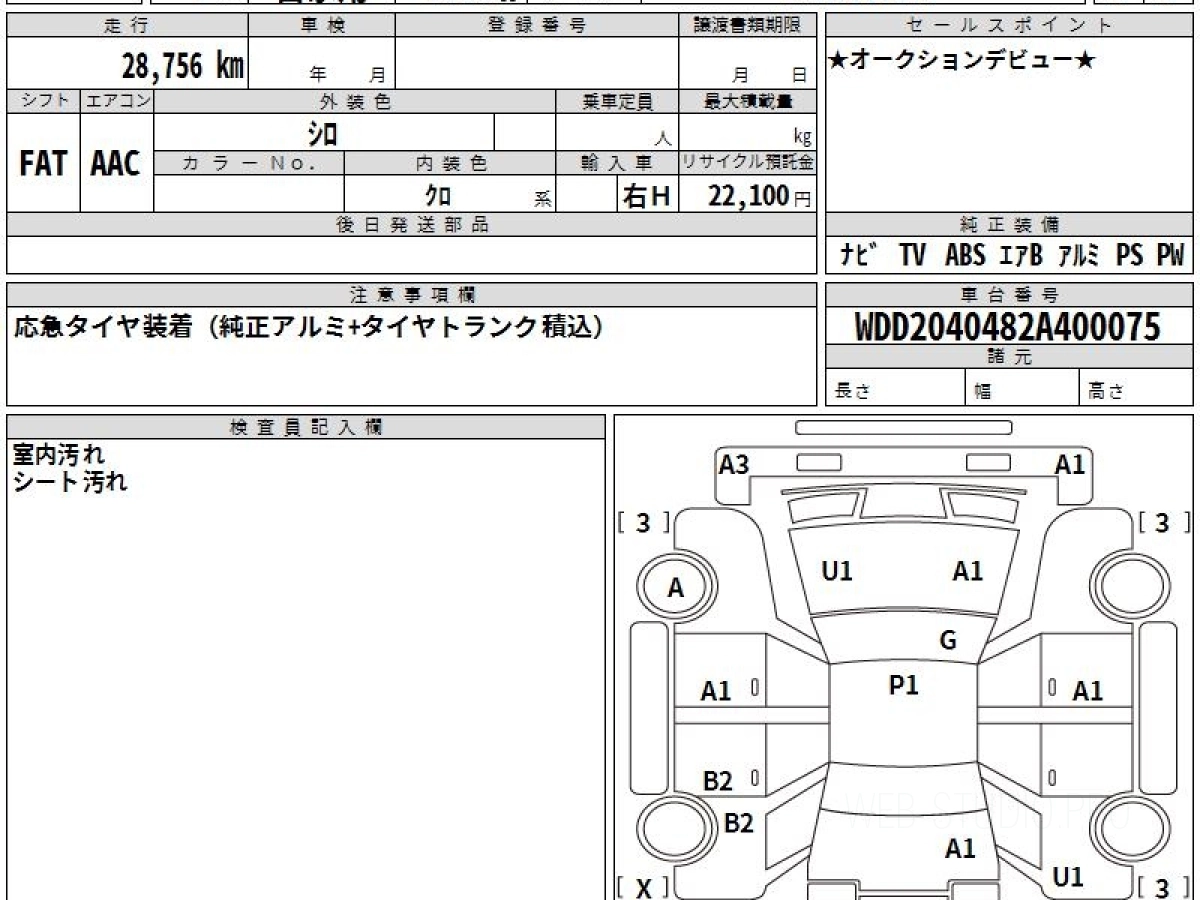The image size is (1200, 900).
Task: Click the 純正装備 section header
Action: pos(1009,225)
